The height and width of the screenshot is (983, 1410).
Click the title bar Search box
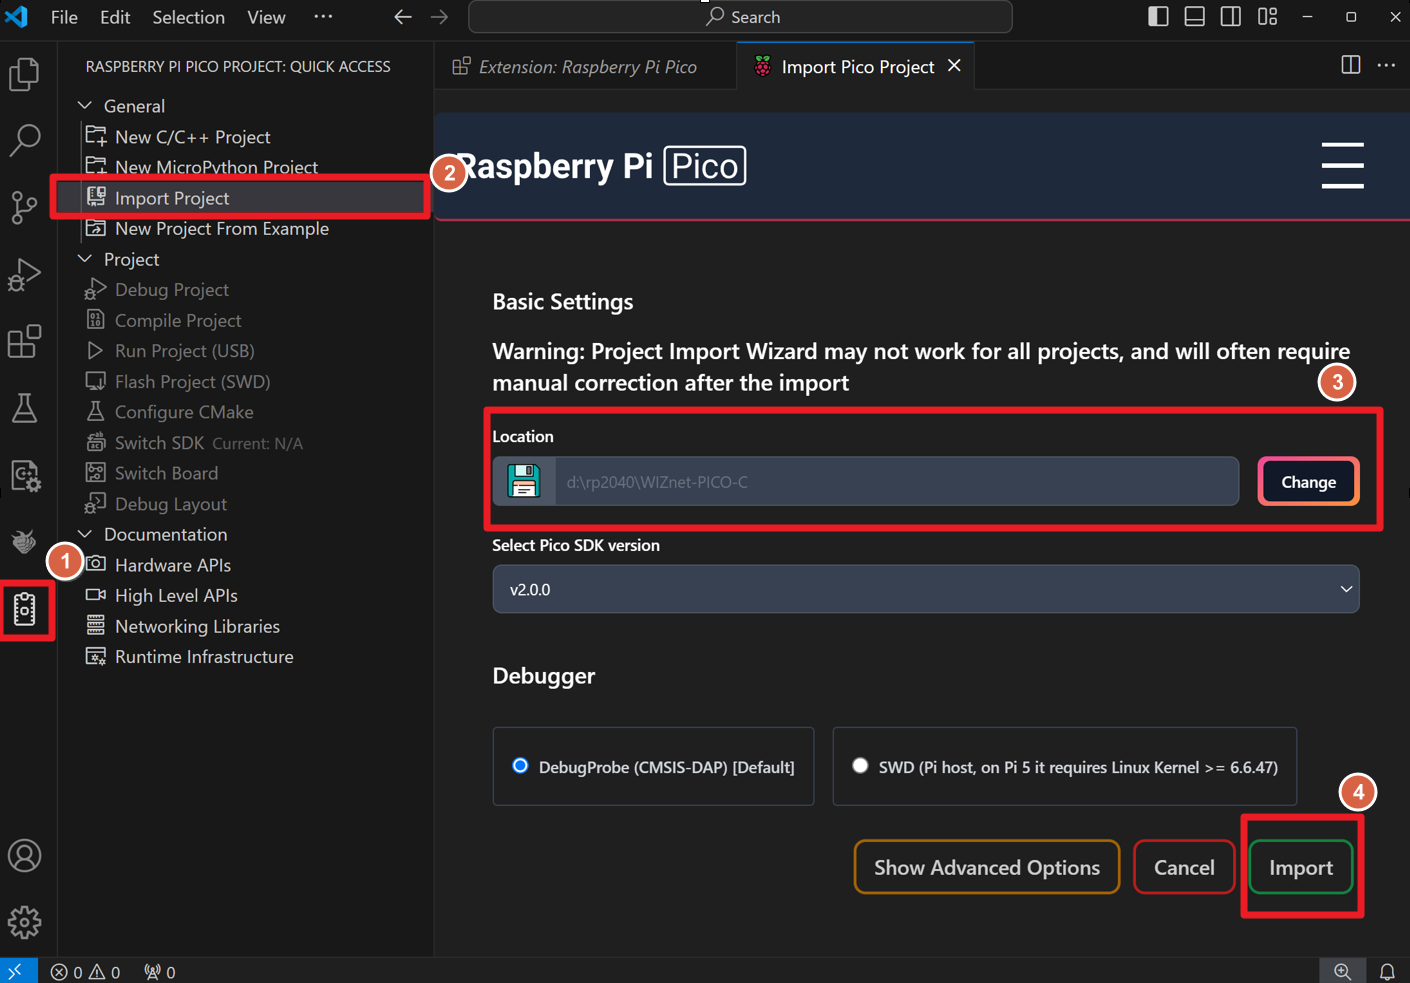click(740, 17)
